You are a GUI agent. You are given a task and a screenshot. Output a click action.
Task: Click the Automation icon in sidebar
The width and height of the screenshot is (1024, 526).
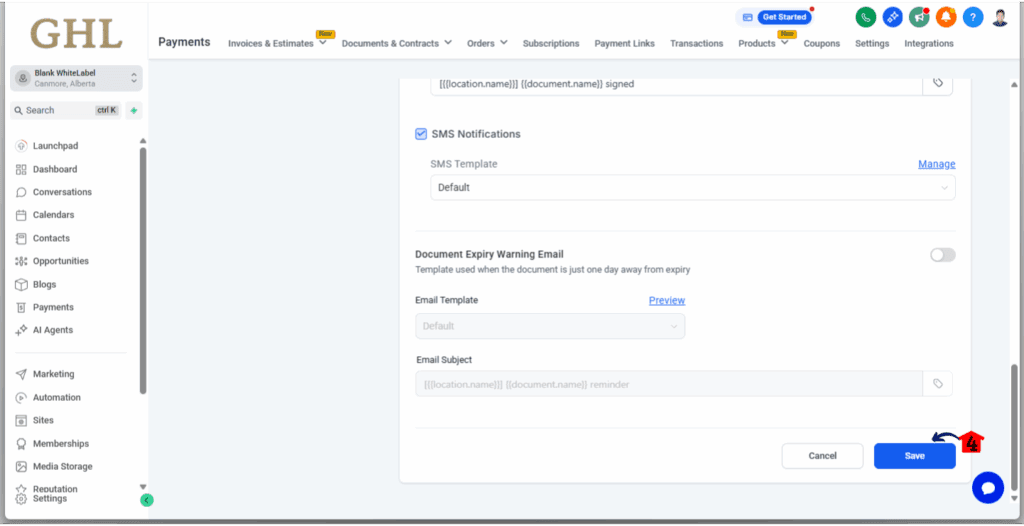[21, 397]
